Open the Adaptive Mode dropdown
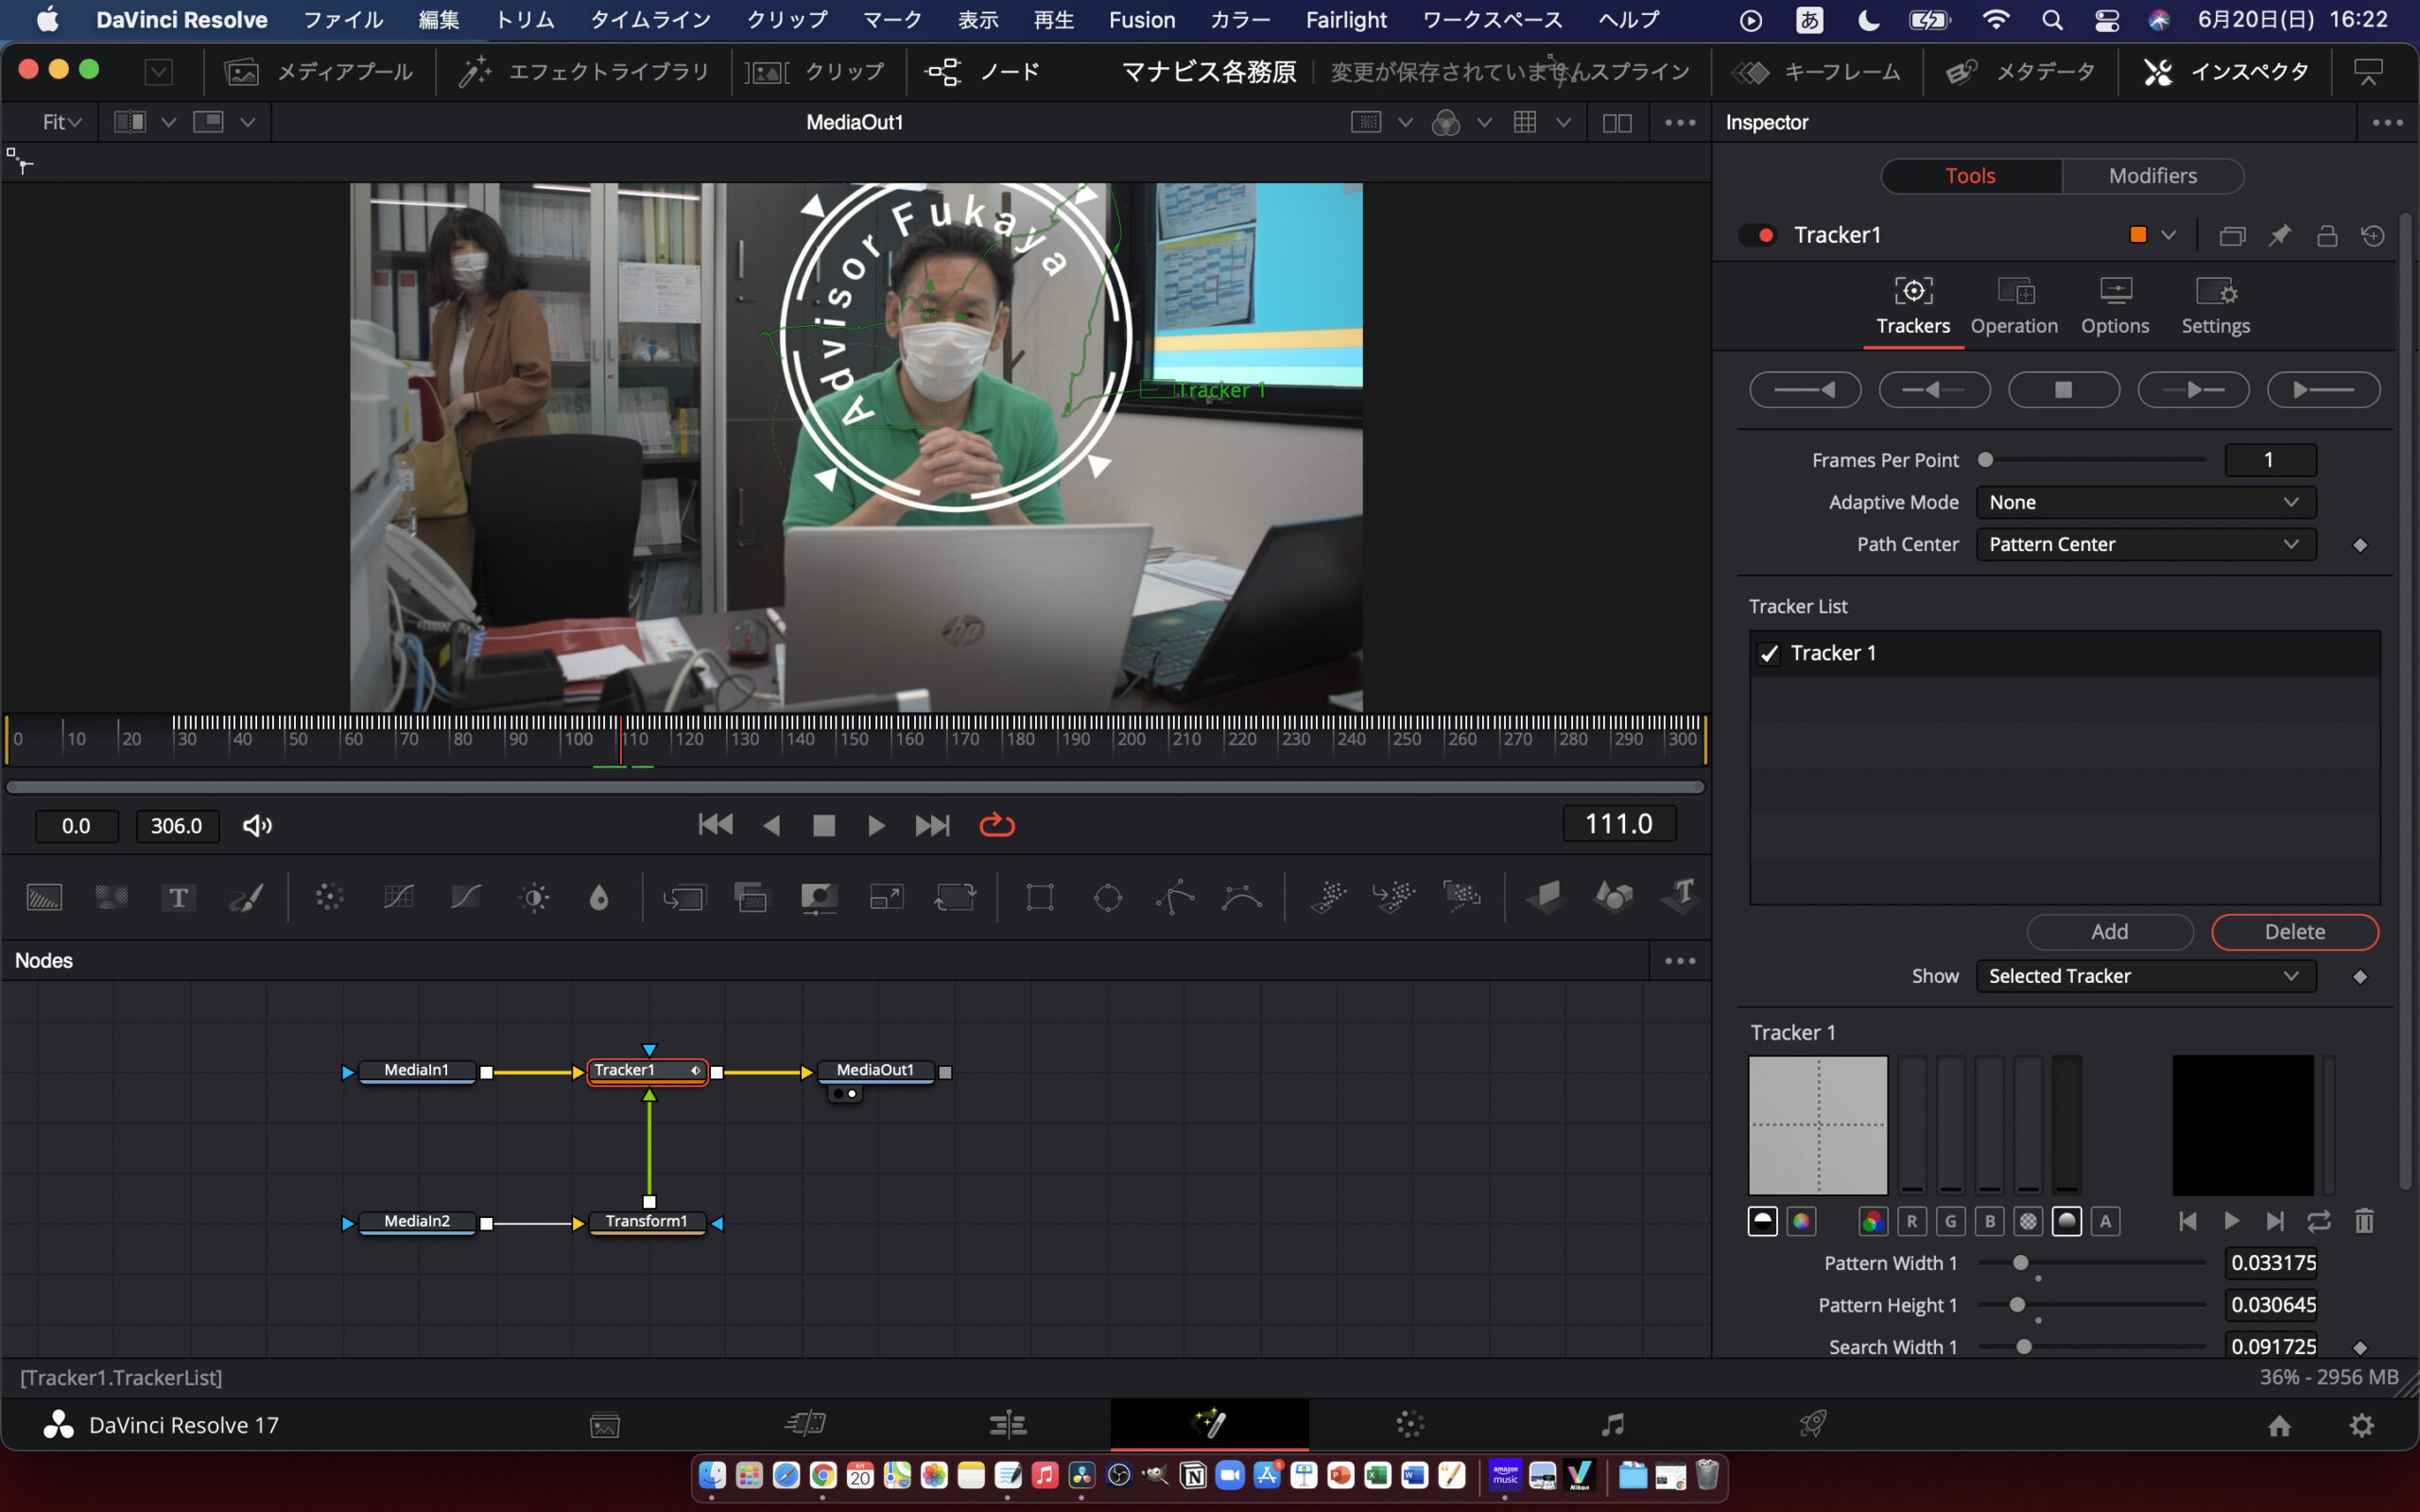This screenshot has height=1512, width=2420. tap(2145, 502)
